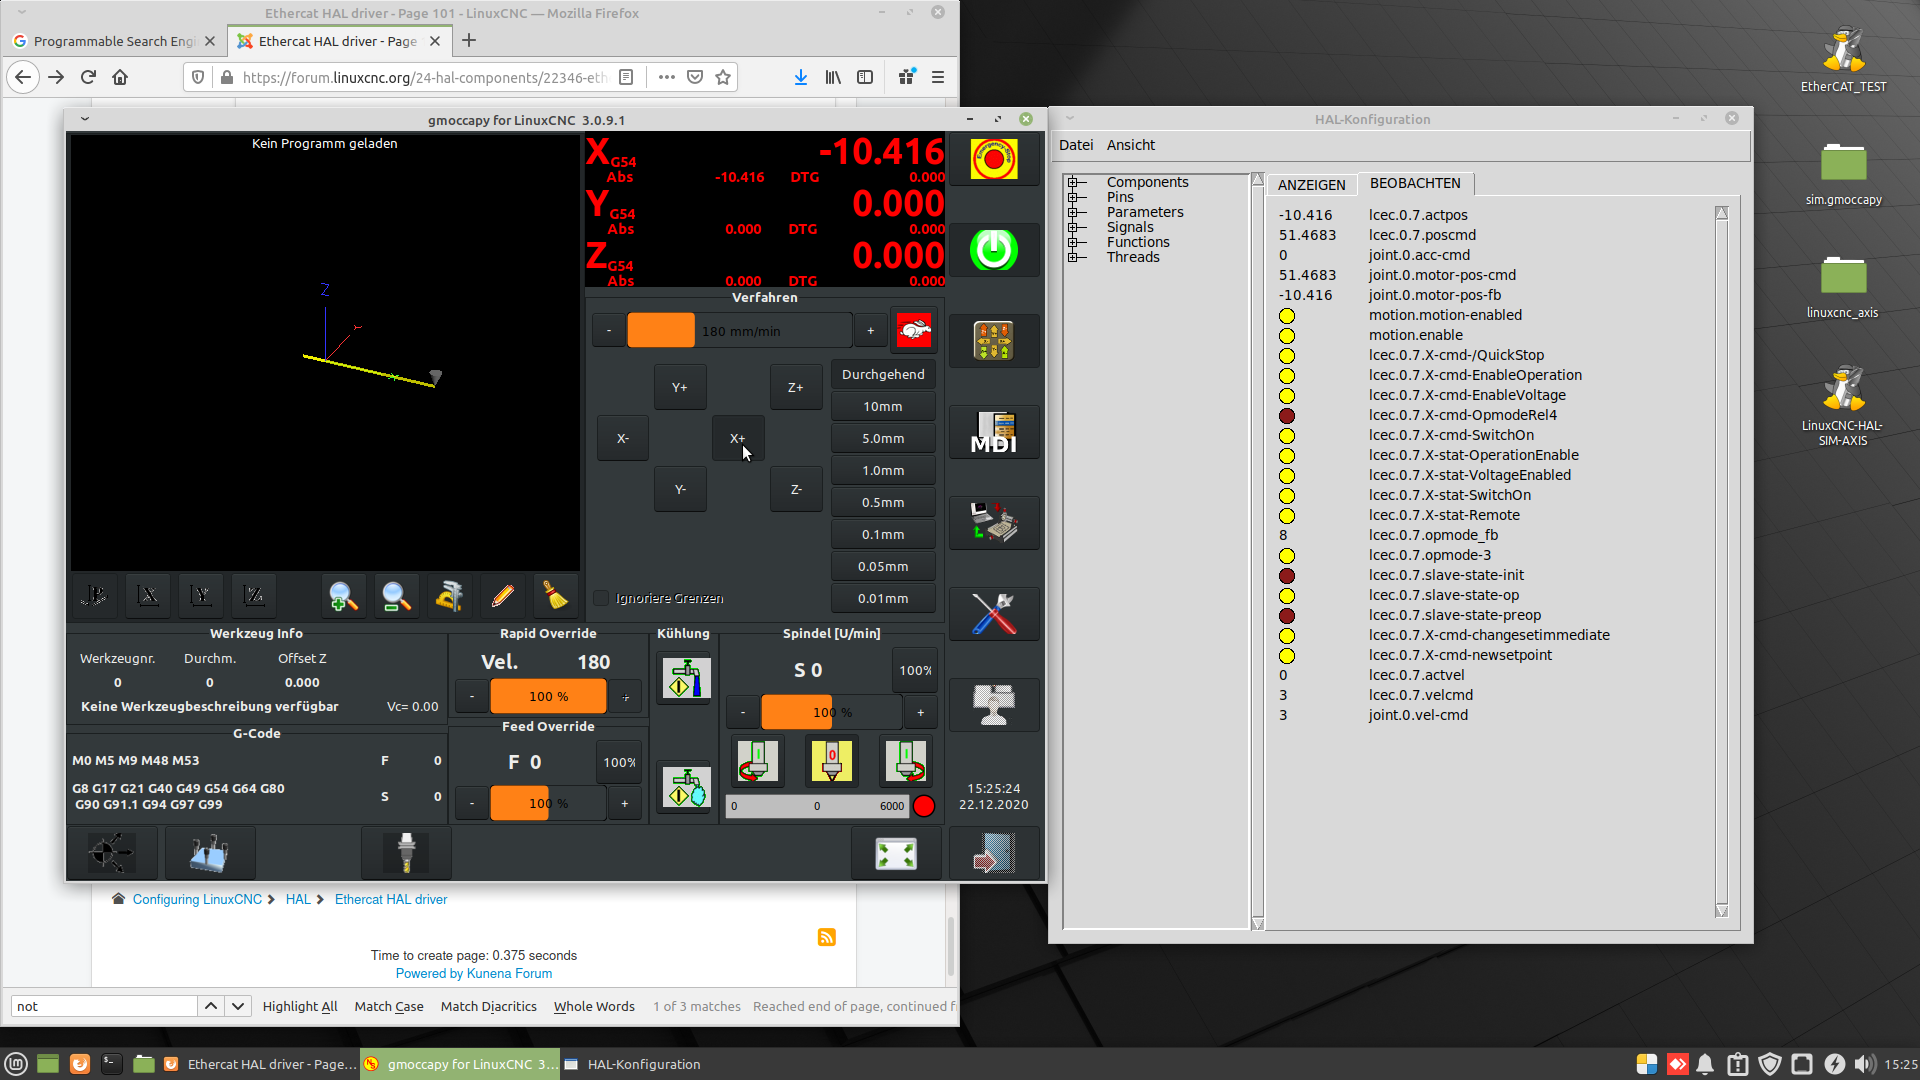Toggle rabbit rapid jog speed button

click(x=914, y=330)
